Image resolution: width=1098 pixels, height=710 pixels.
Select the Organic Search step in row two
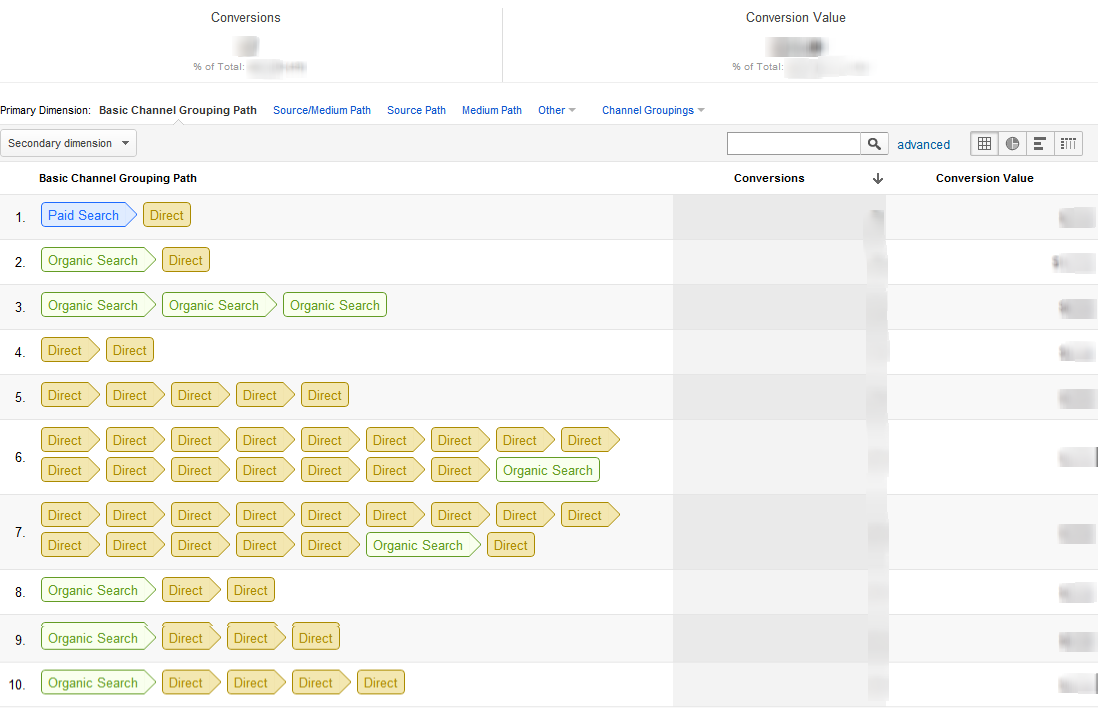(x=94, y=259)
